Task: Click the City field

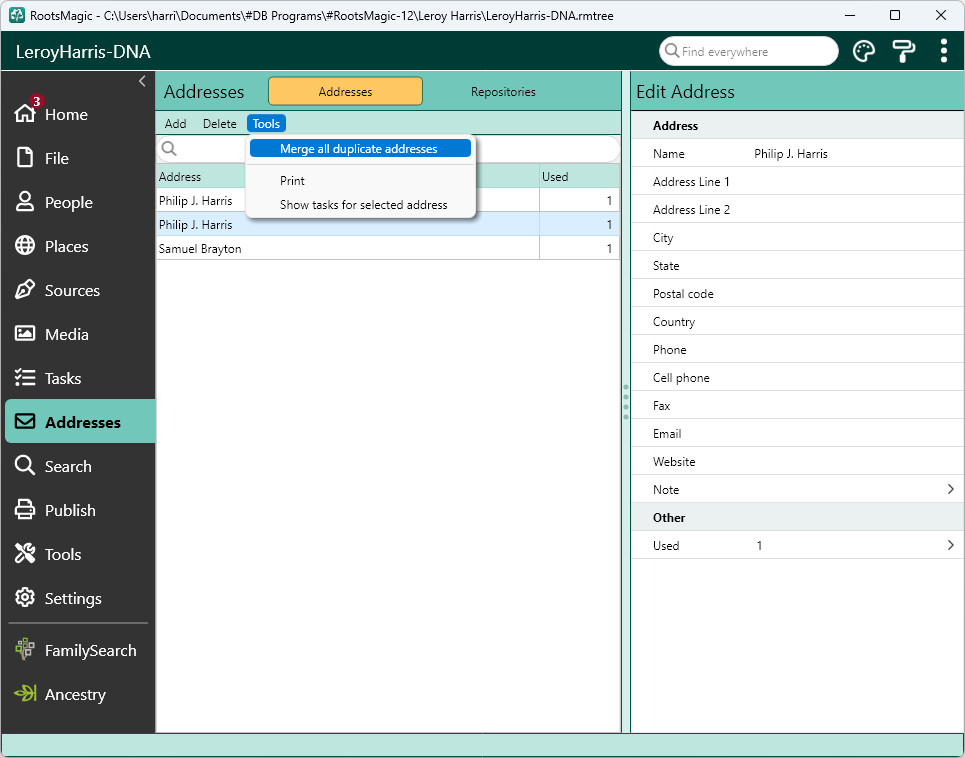Action: [797, 237]
